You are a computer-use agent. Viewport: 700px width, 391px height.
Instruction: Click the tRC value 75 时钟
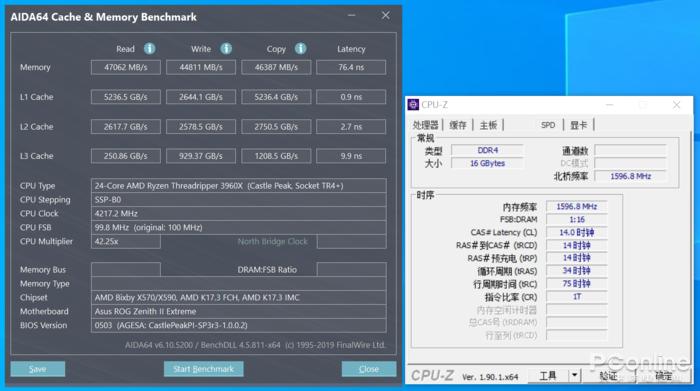click(x=577, y=284)
